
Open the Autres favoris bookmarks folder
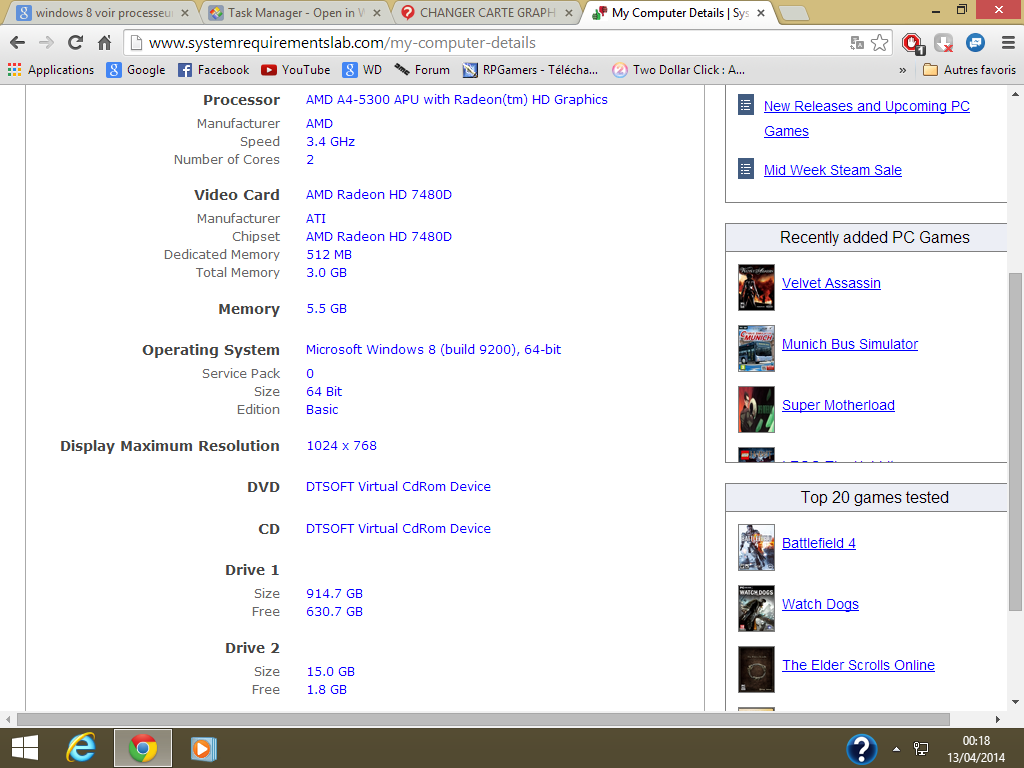970,70
